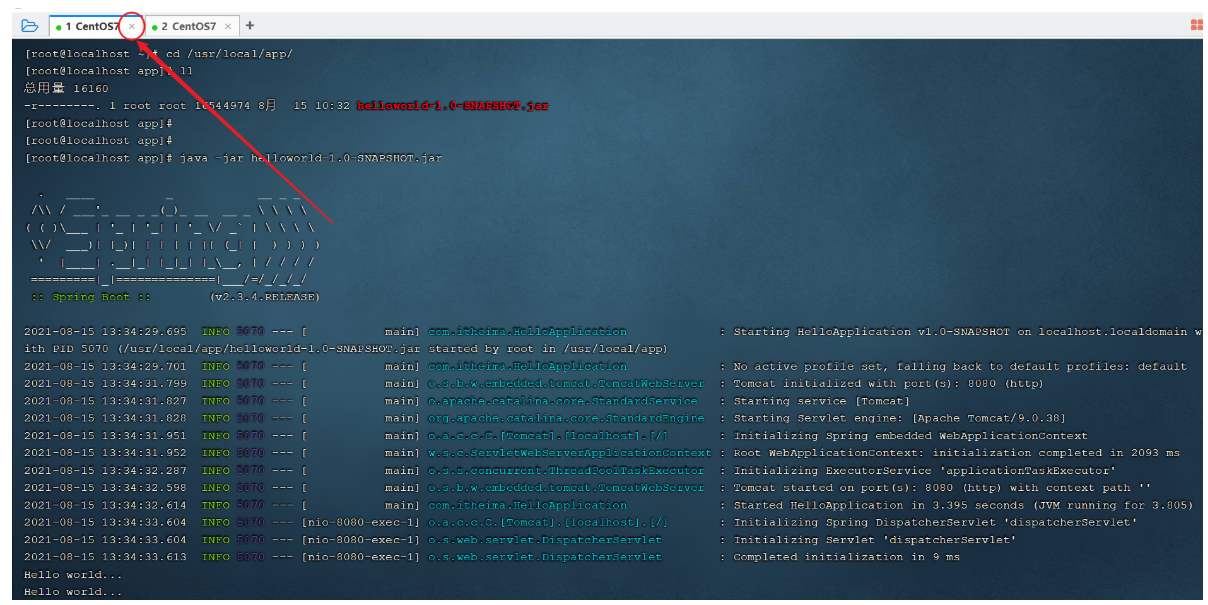The width and height of the screenshot is (1208, 605).
Task: Click logger name w.s.c.ServletWebServerApplicationContext
Action: click(570, 453)
